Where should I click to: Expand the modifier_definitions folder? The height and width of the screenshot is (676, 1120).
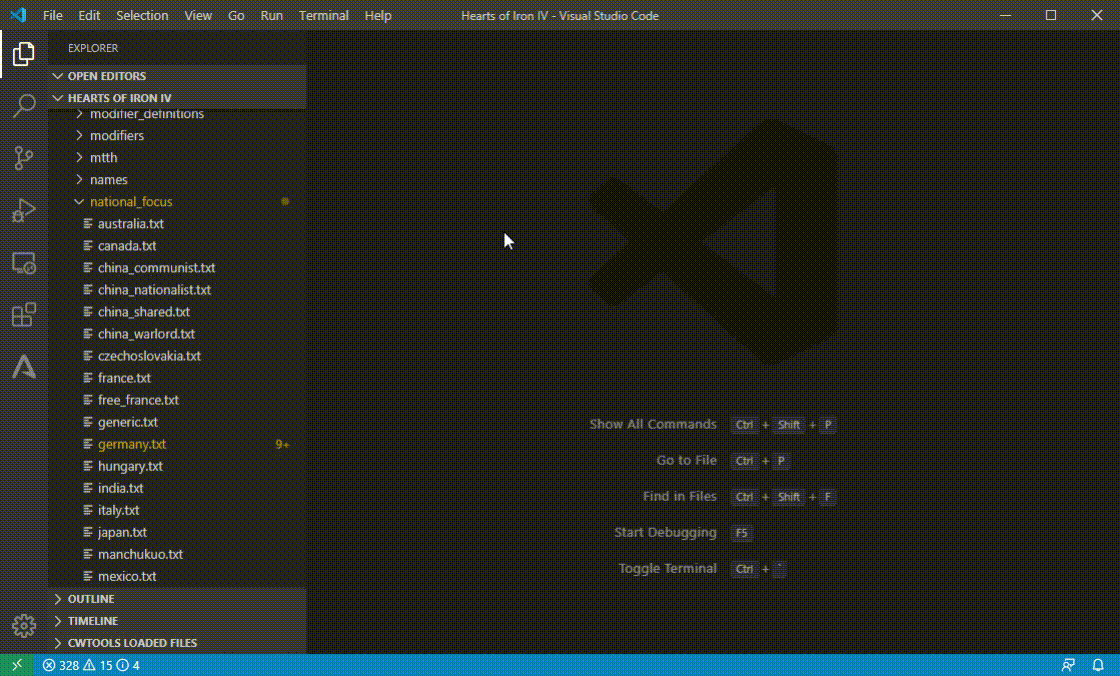pos(177,116)
